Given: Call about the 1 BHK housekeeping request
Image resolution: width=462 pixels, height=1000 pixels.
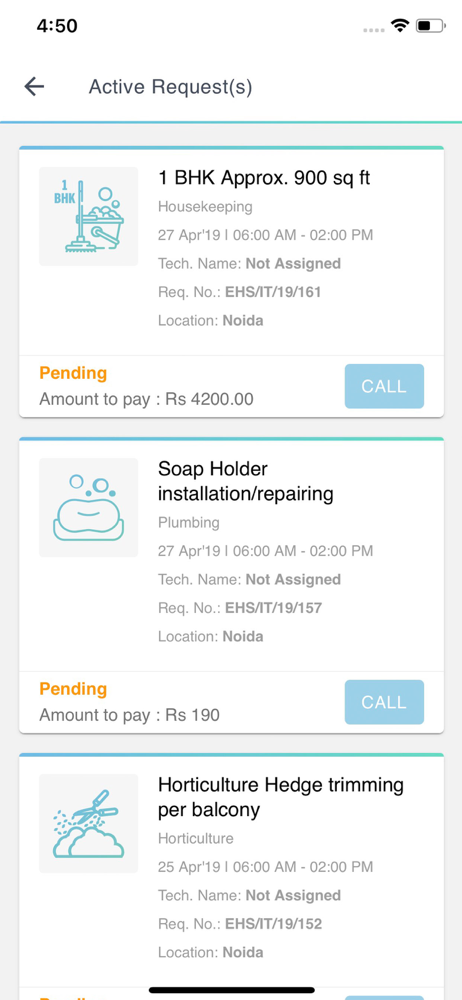Looking at the screenshot, I should pos(384,386).
